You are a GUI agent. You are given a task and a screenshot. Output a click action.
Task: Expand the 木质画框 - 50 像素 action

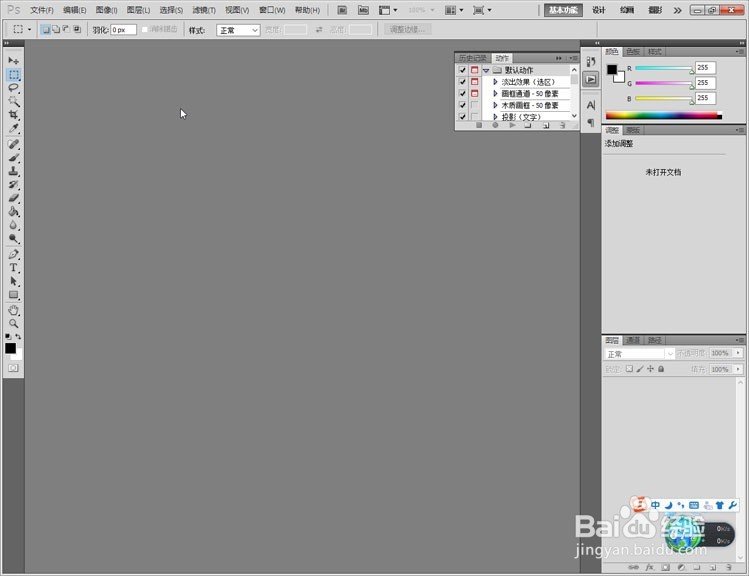495,105
